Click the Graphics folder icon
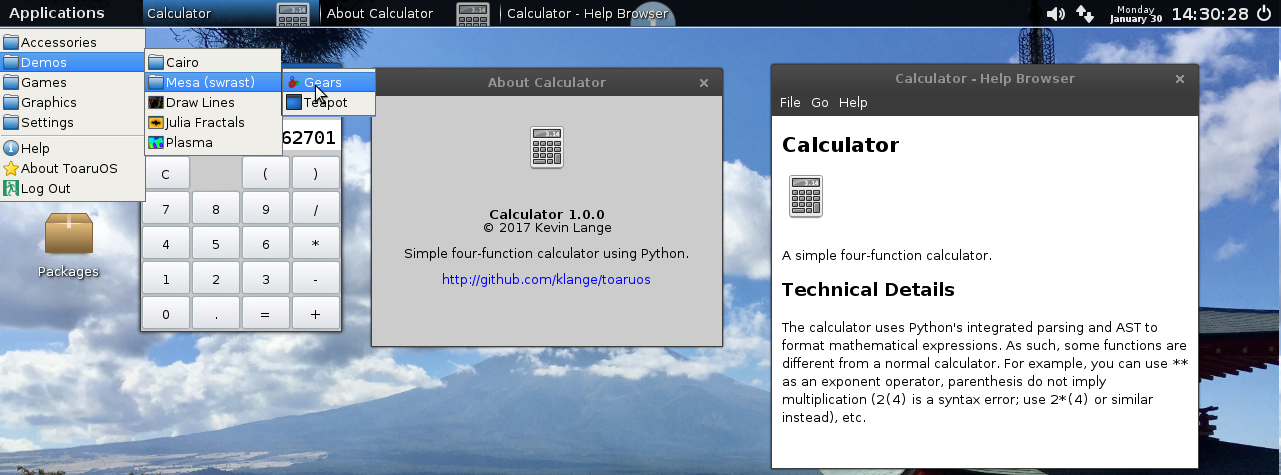Viewport: 1281px width, 475px height. click(11, 102)
